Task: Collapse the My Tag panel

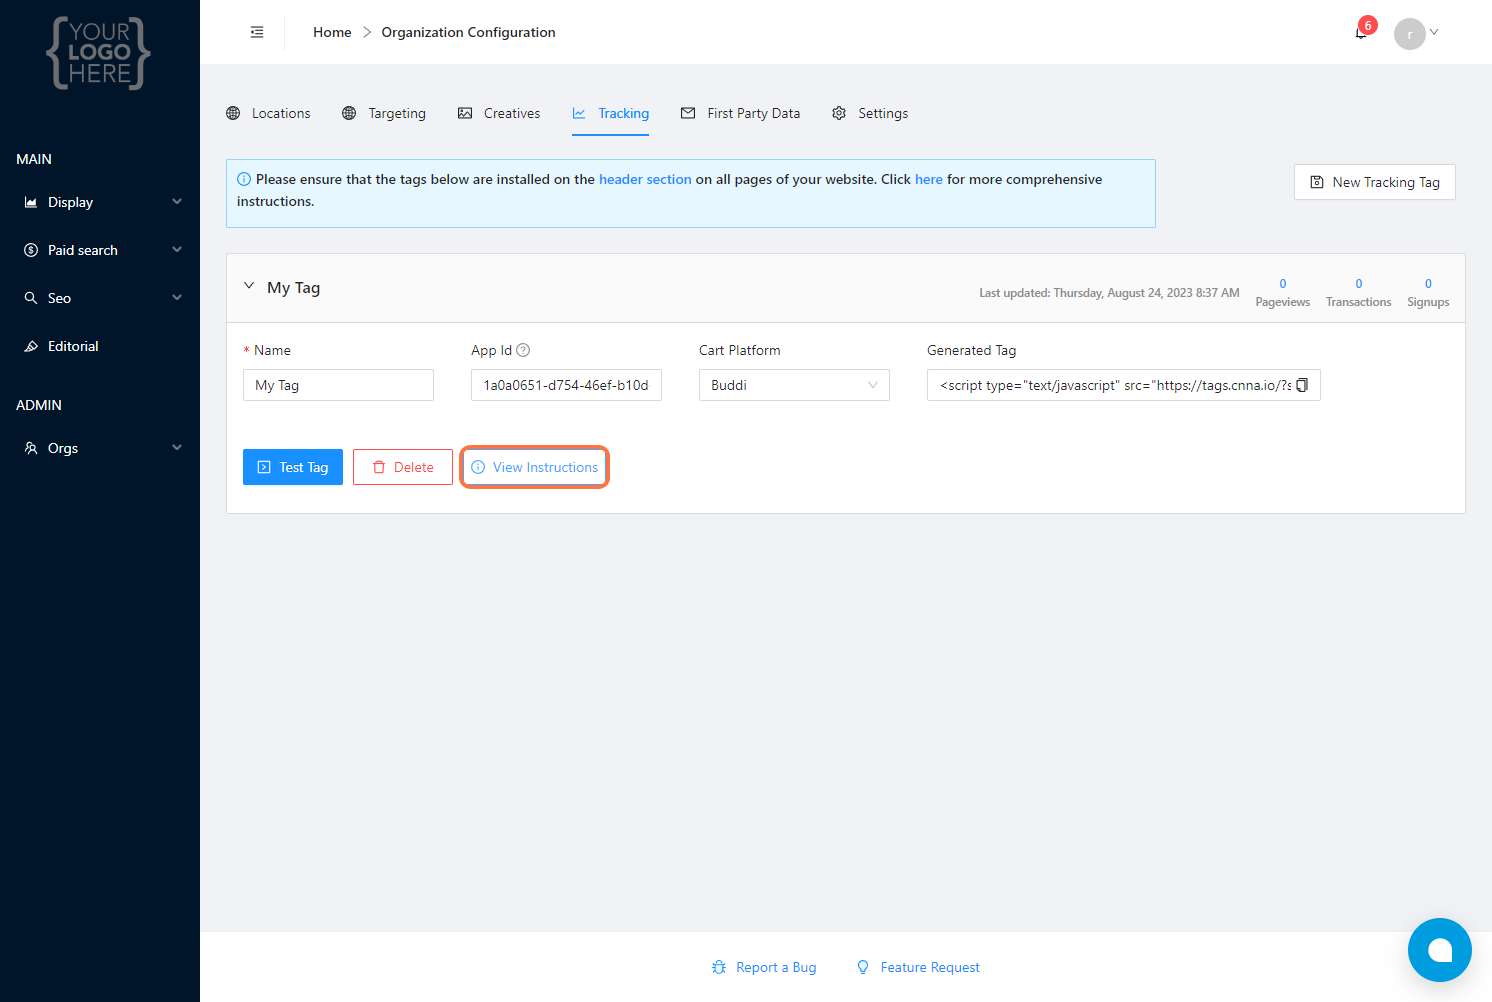Action: click(249, 287)
